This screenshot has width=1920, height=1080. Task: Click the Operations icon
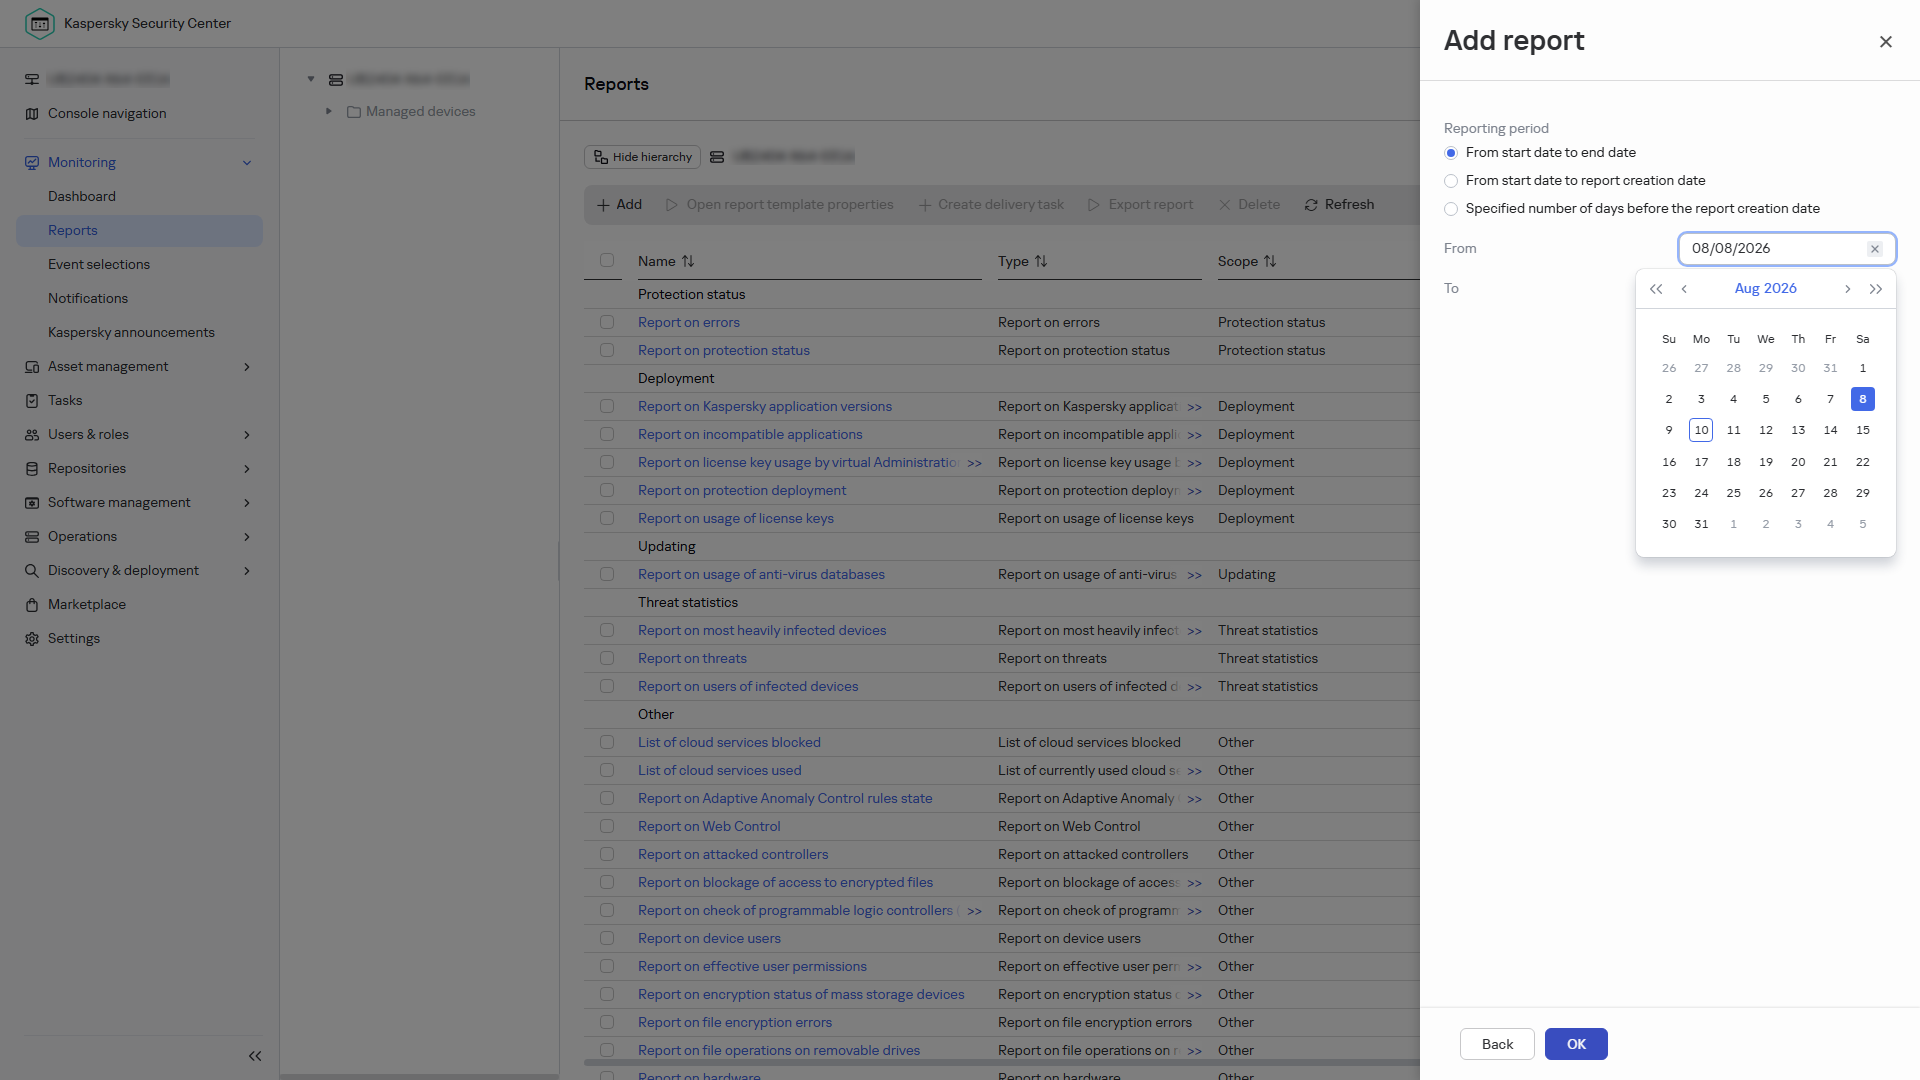32,537
